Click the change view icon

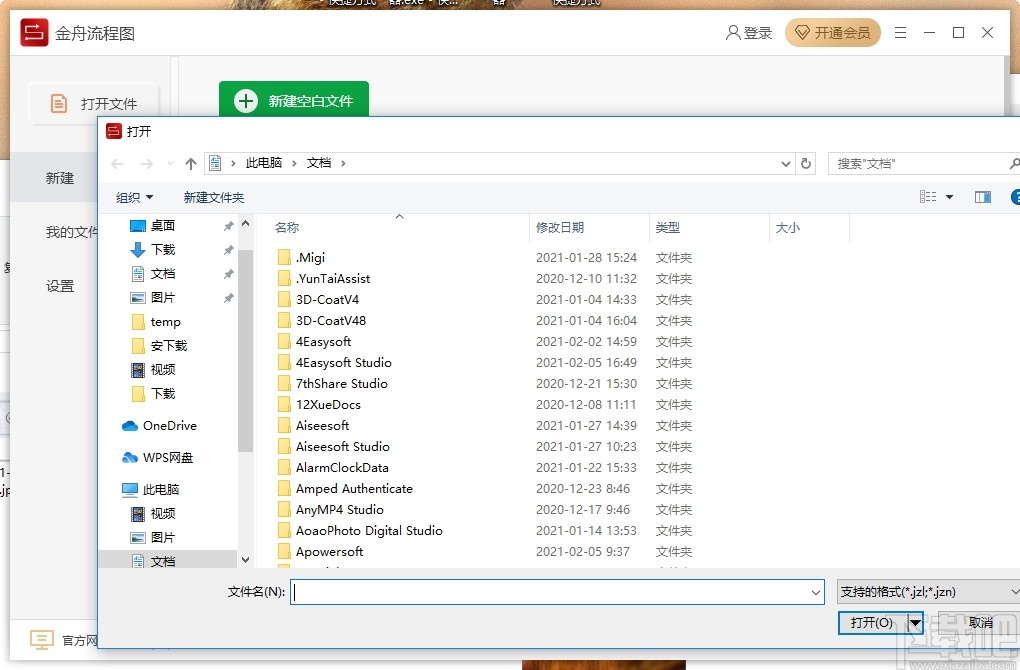click(x=928, y=197)
